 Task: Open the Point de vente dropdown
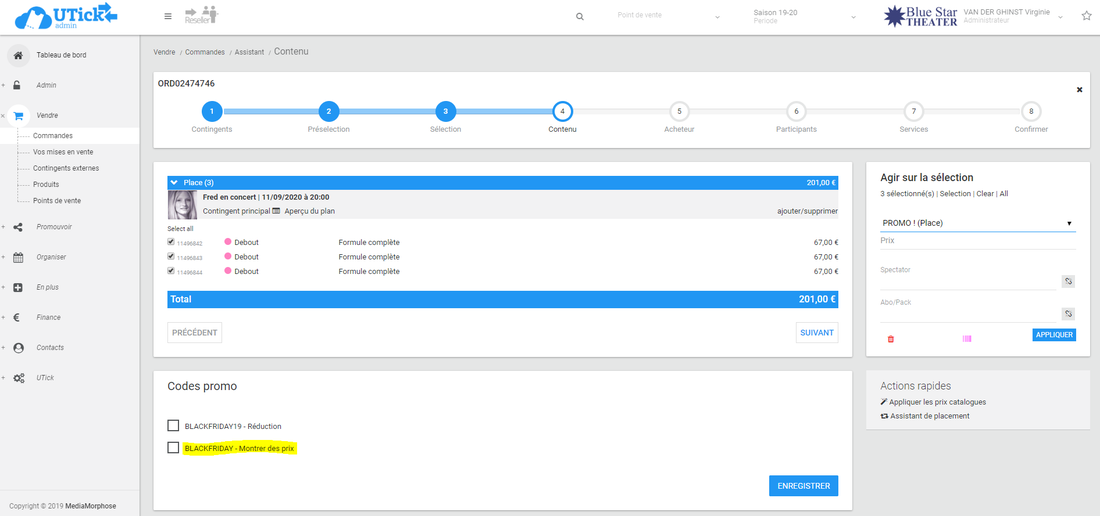coord(667,16)
